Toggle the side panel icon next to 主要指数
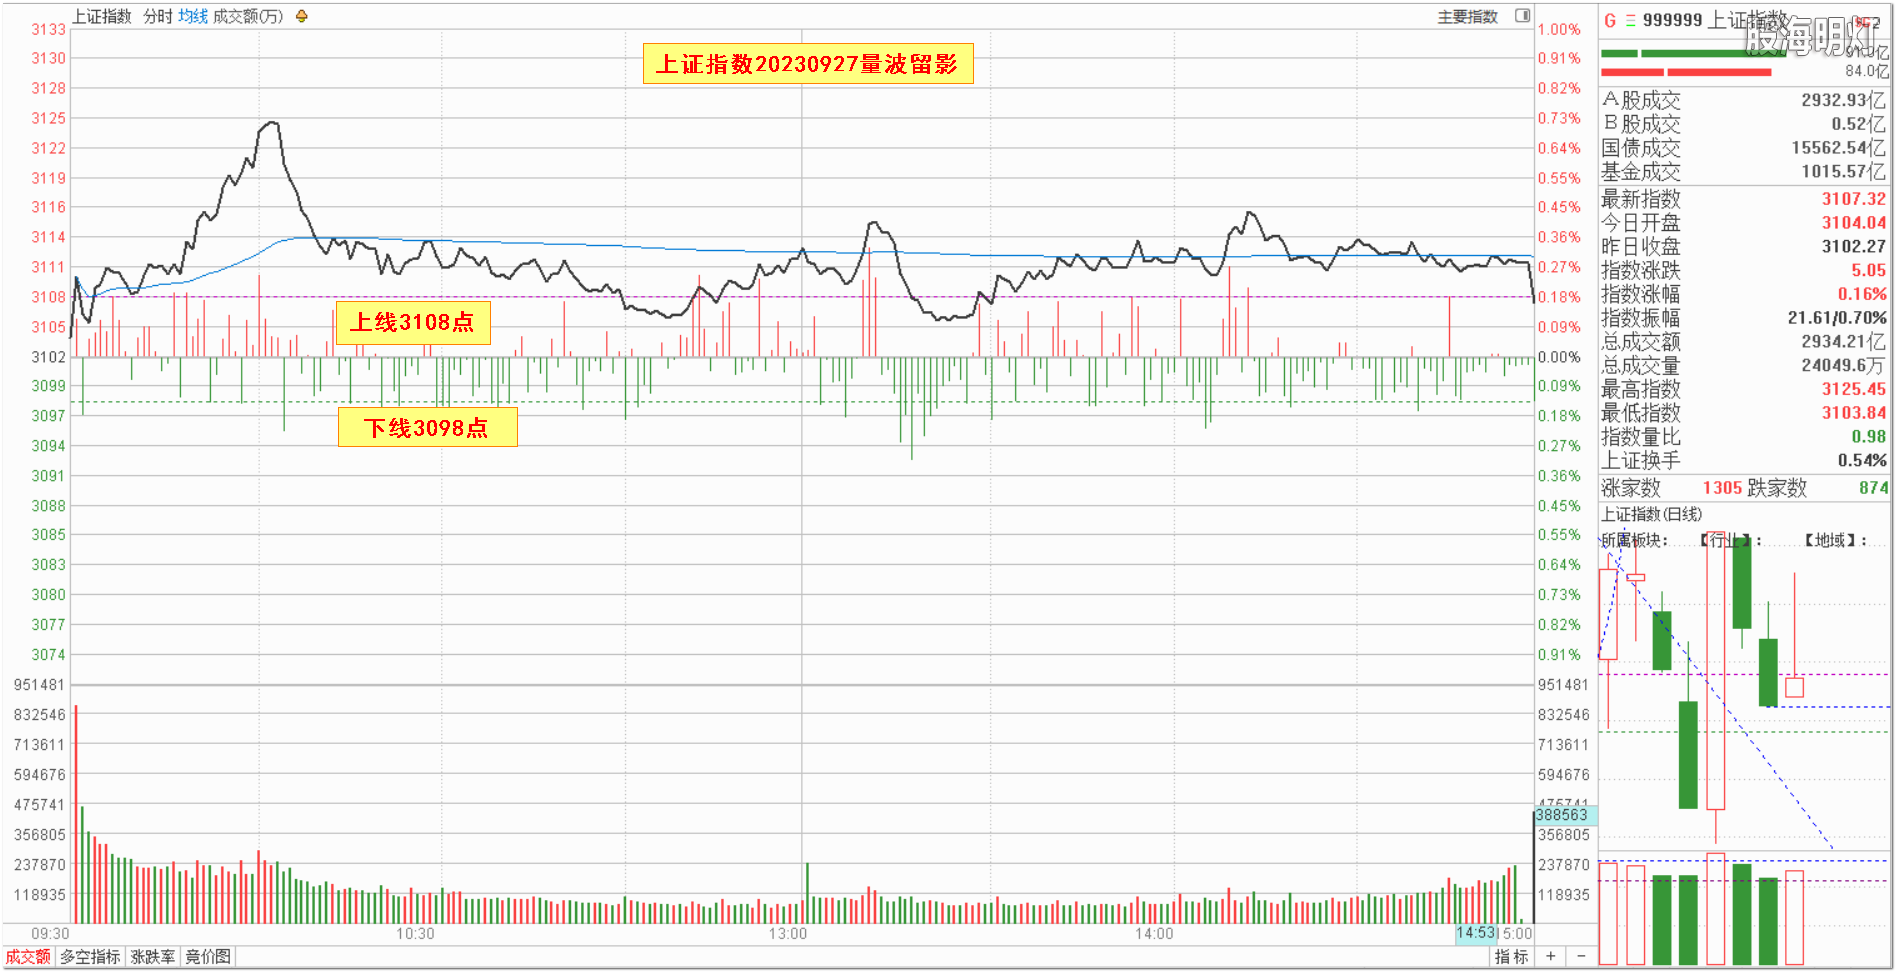This screenshot has width=1896, height=972. point(1522,15)
